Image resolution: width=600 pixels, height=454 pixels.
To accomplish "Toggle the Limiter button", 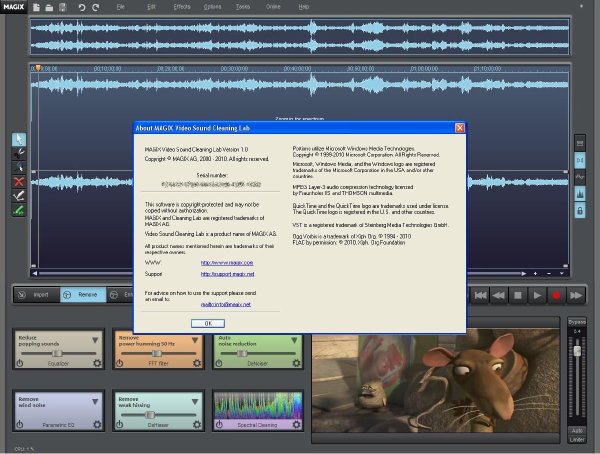I will point(577,439).
